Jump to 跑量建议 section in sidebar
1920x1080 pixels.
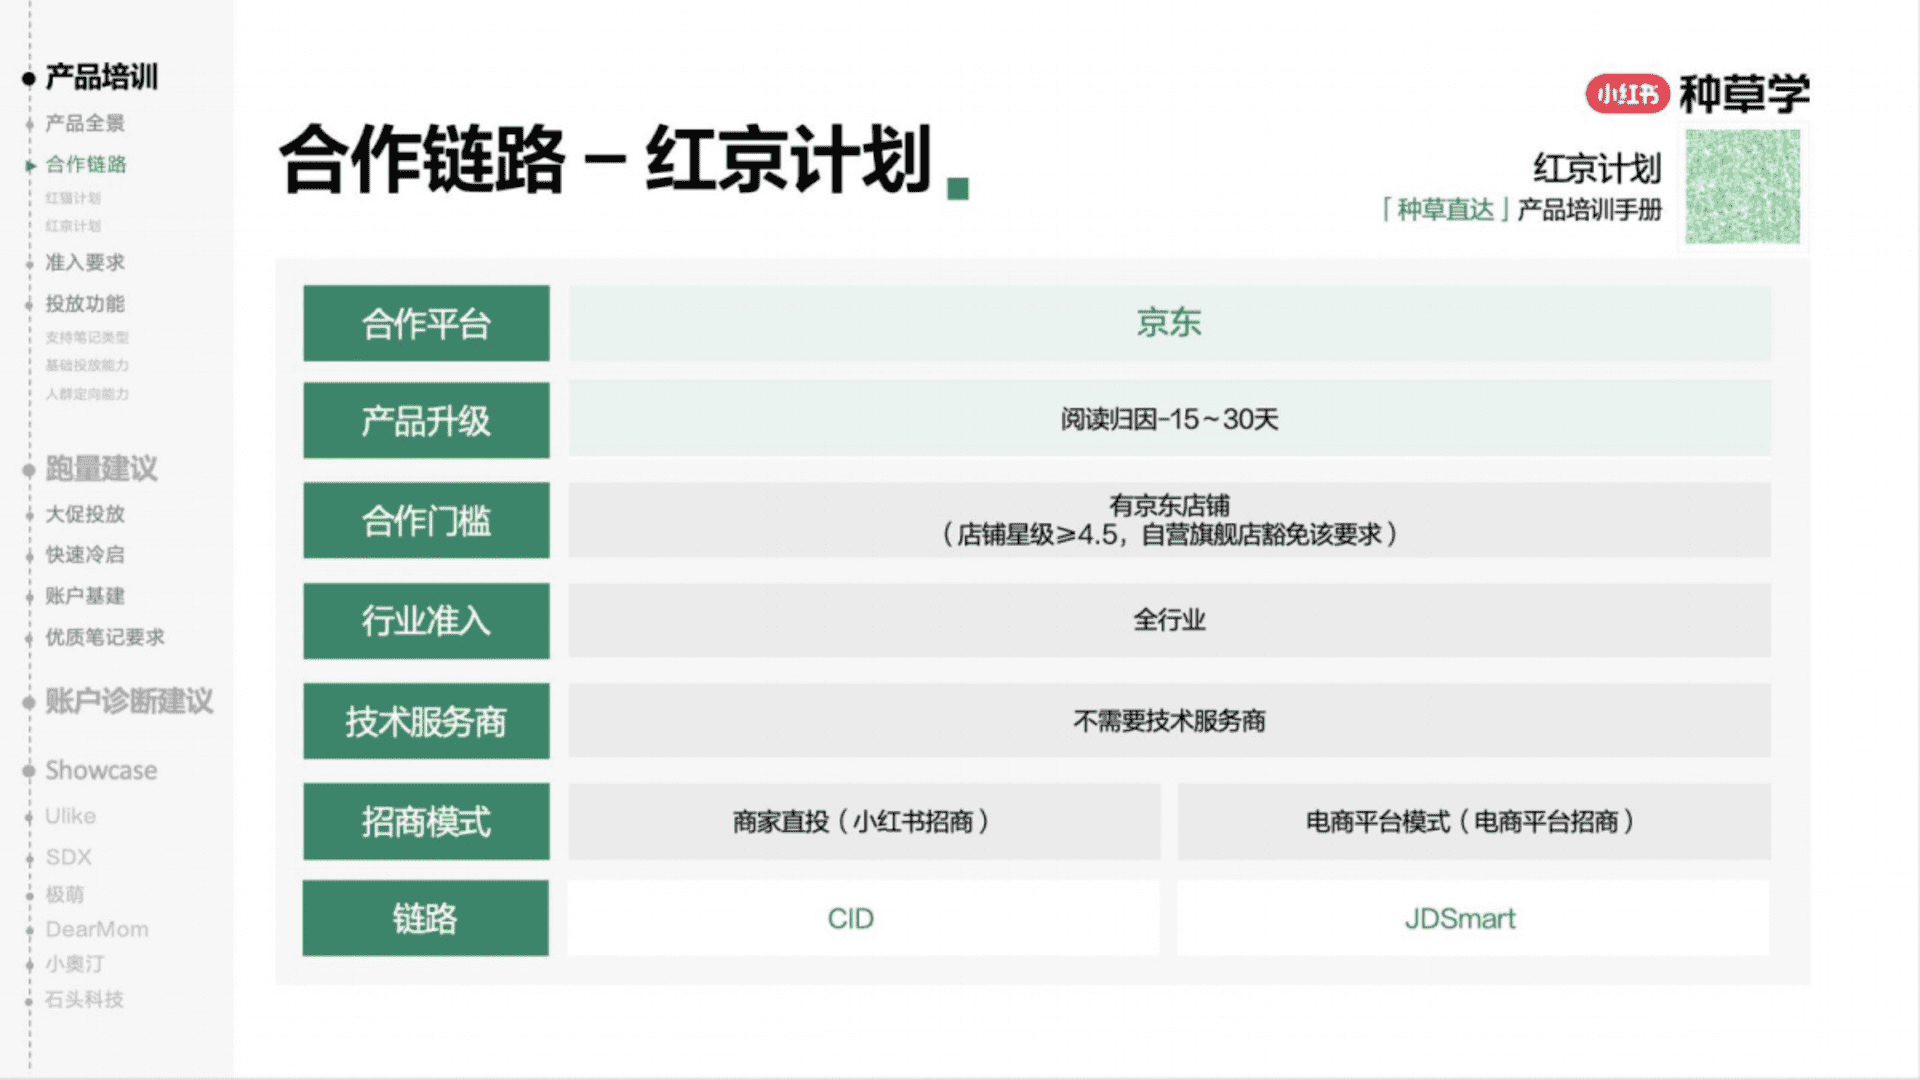101,469
